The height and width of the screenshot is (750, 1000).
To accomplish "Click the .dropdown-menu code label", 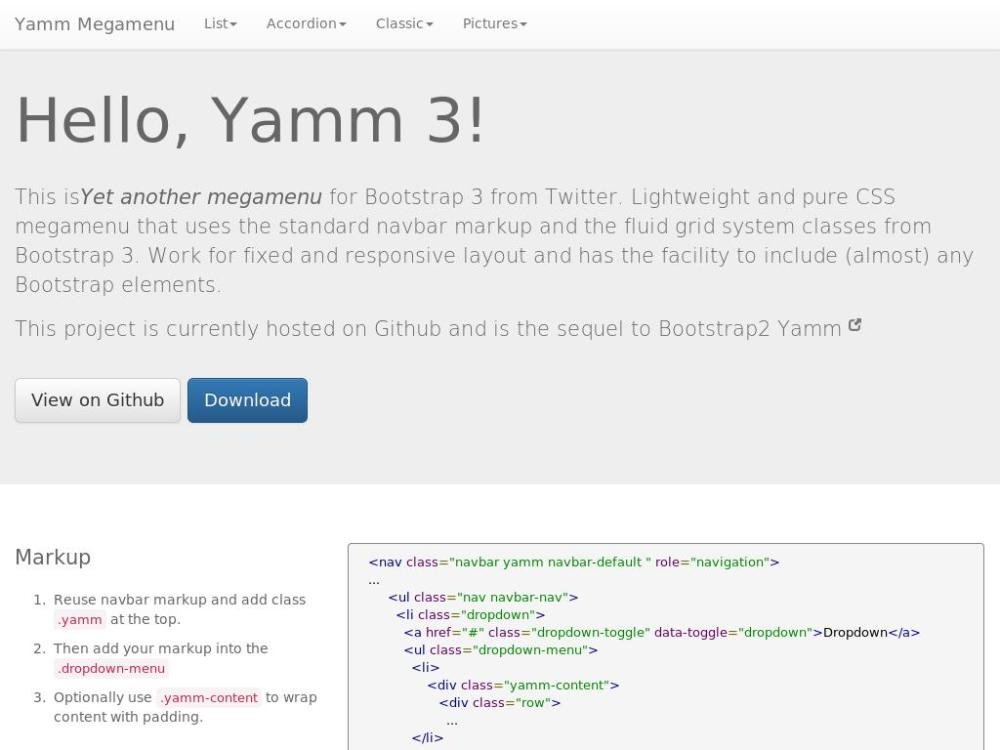I will 110,669.
